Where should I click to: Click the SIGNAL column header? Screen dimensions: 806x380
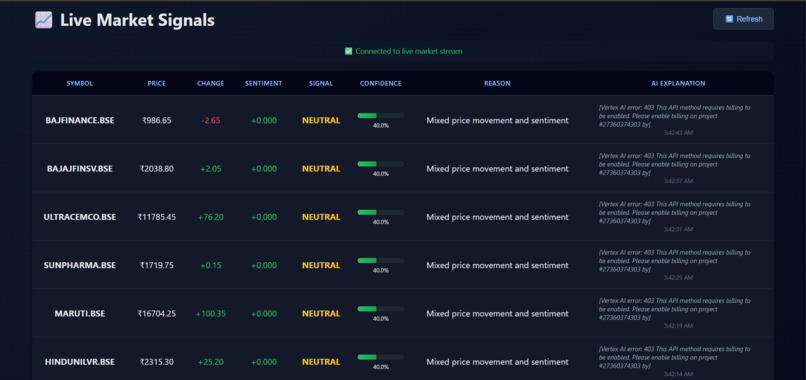coord(321,83)
